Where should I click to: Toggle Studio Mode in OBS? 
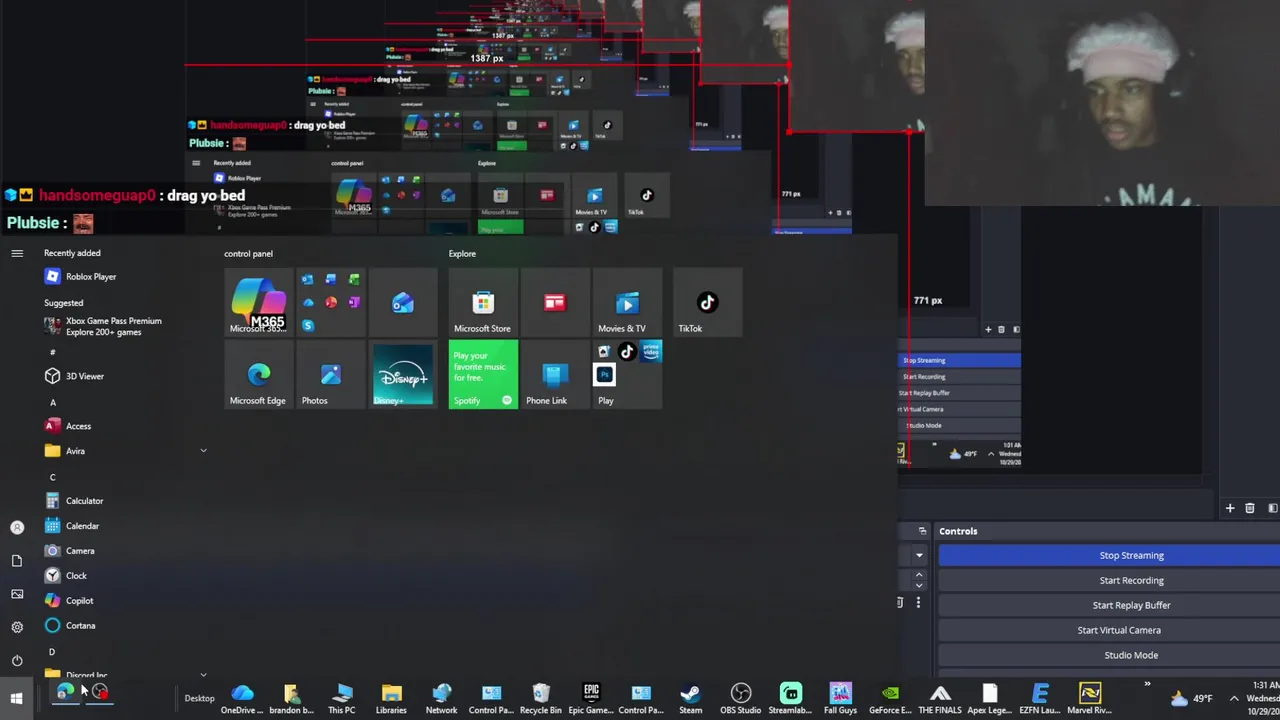pyautogui.click(x=1109, y=655)
